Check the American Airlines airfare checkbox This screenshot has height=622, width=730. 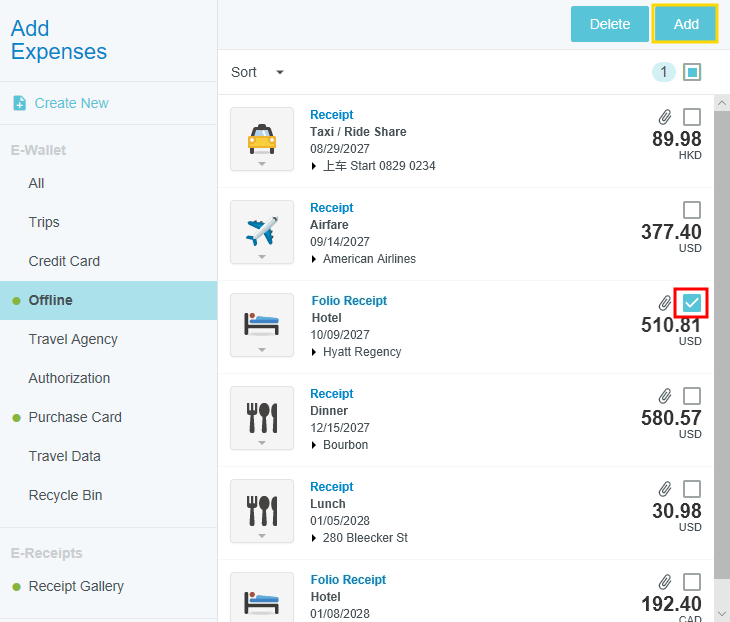[x=691, y=210]
